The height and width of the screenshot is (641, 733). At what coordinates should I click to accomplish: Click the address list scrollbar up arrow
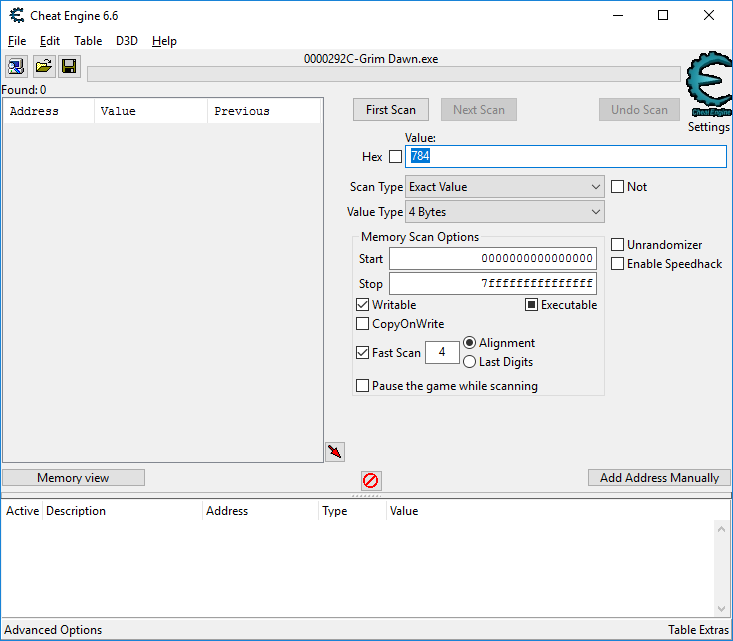pos(721,529)
